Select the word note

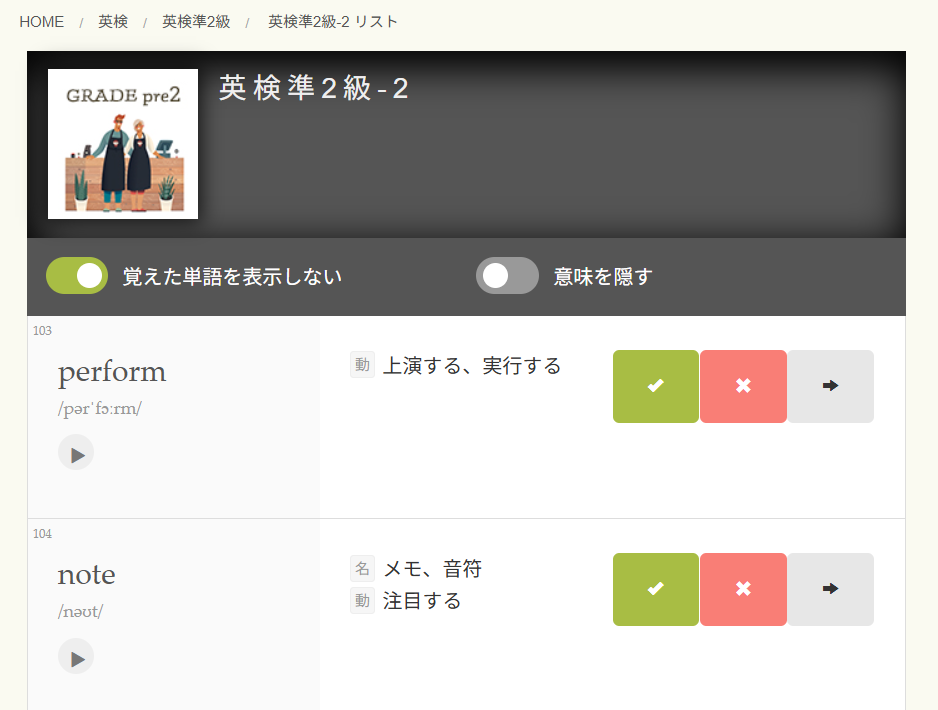tap(86, 575)
